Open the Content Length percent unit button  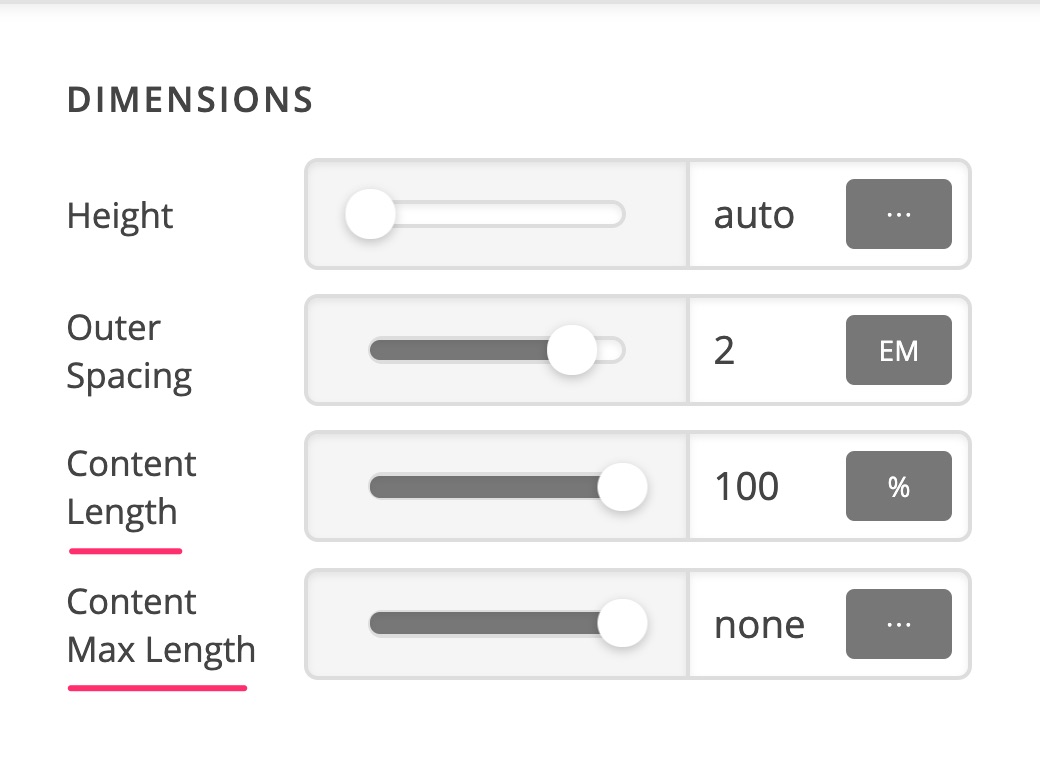899,486
